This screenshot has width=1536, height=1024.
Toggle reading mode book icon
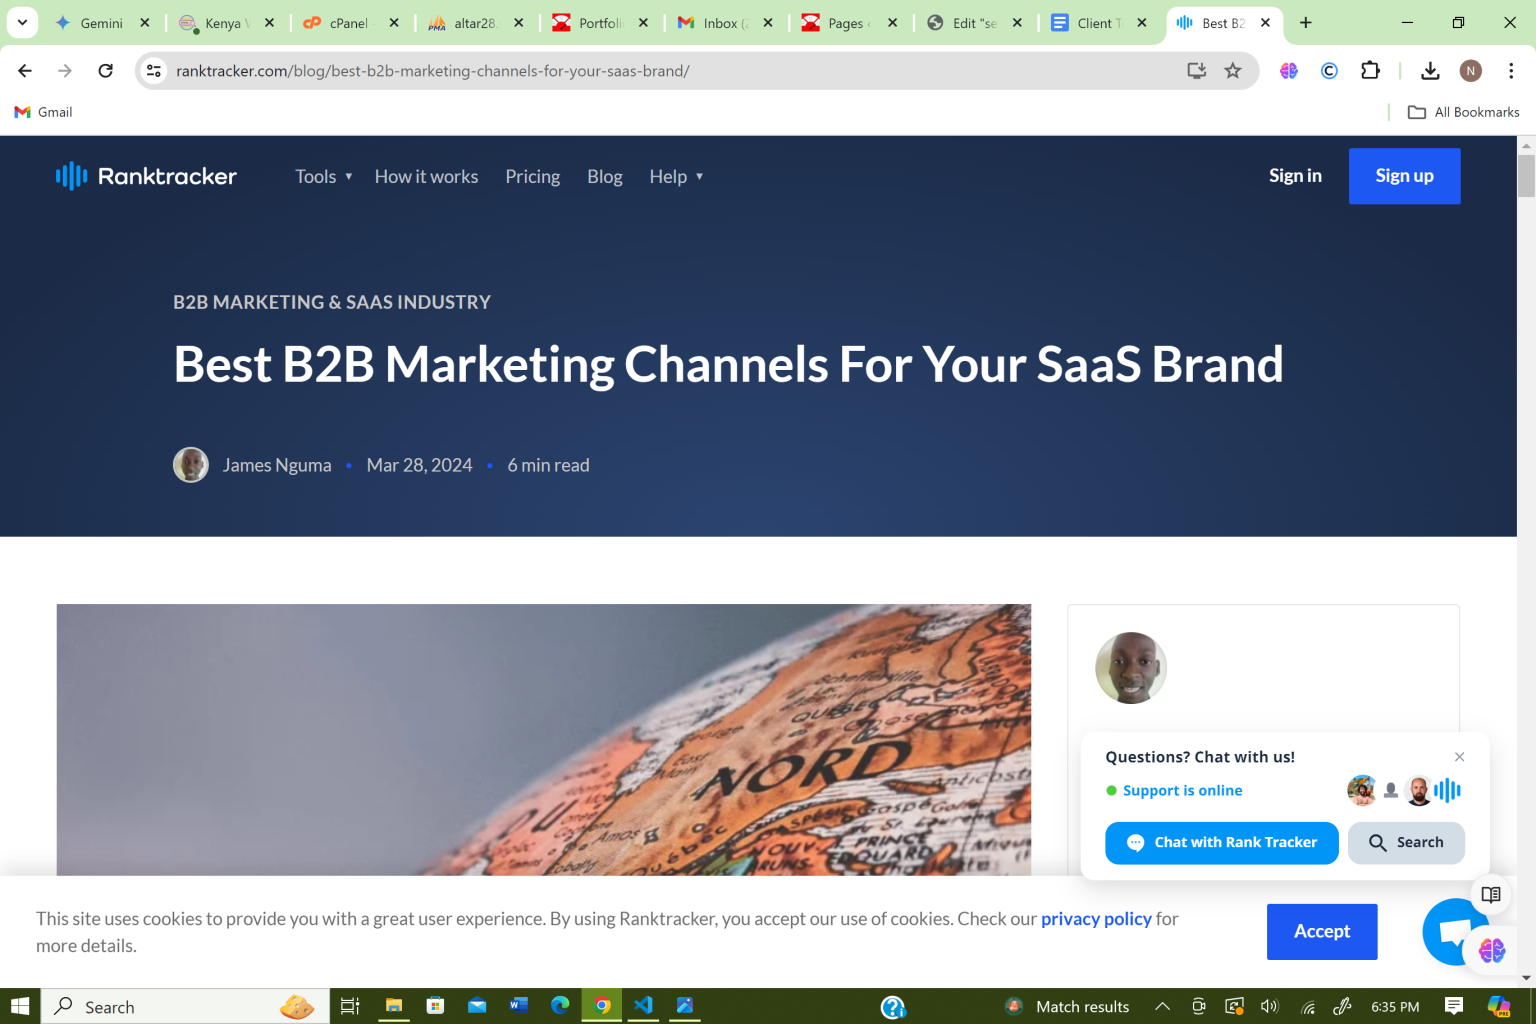[x=1491, y=895]
